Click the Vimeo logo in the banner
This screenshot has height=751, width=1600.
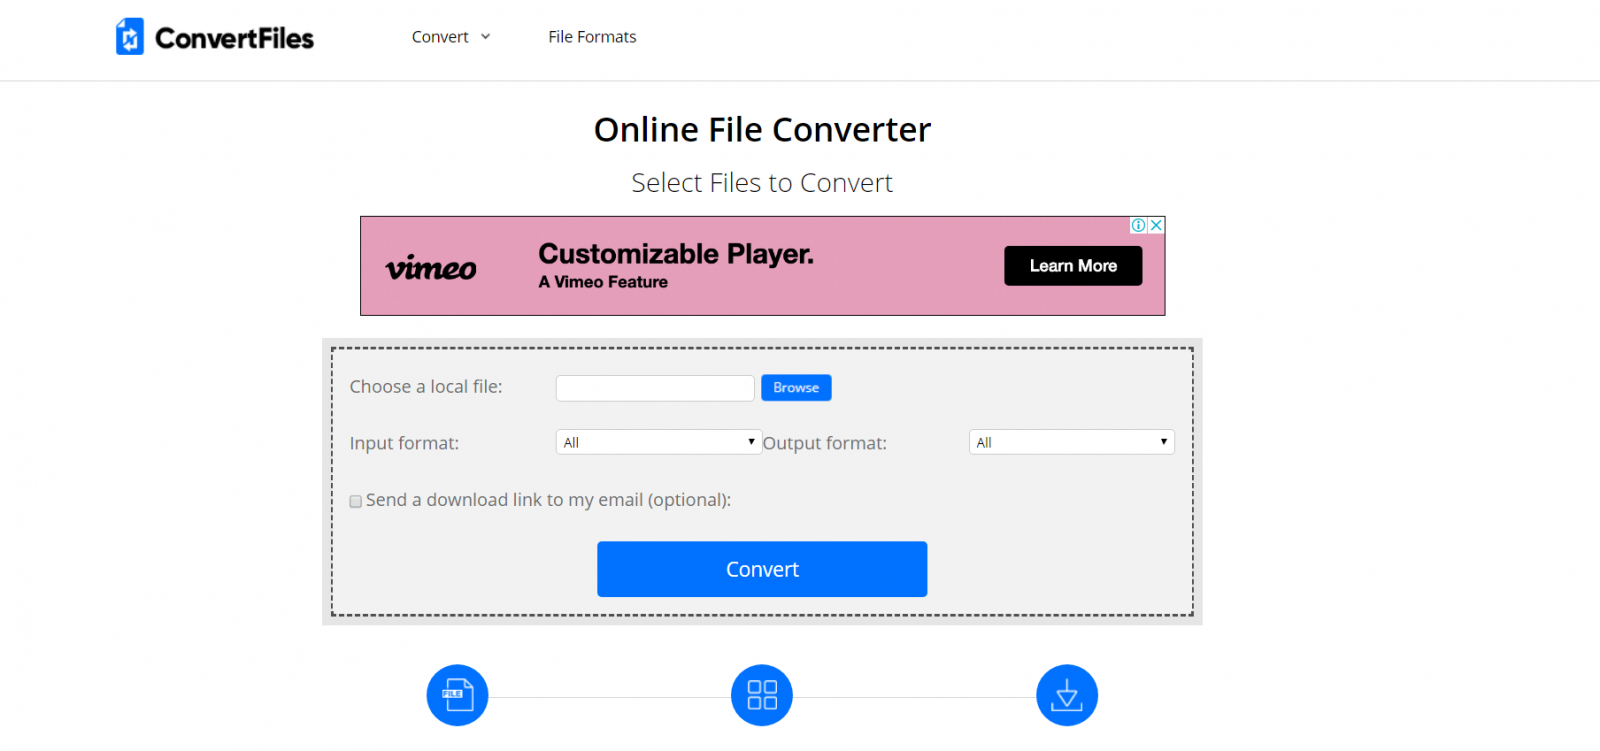[431, 268]
